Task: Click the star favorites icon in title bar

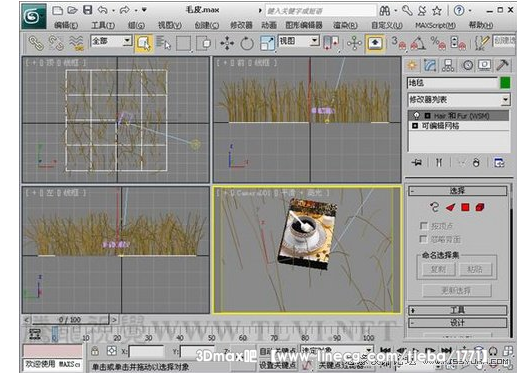Action: 437,11
